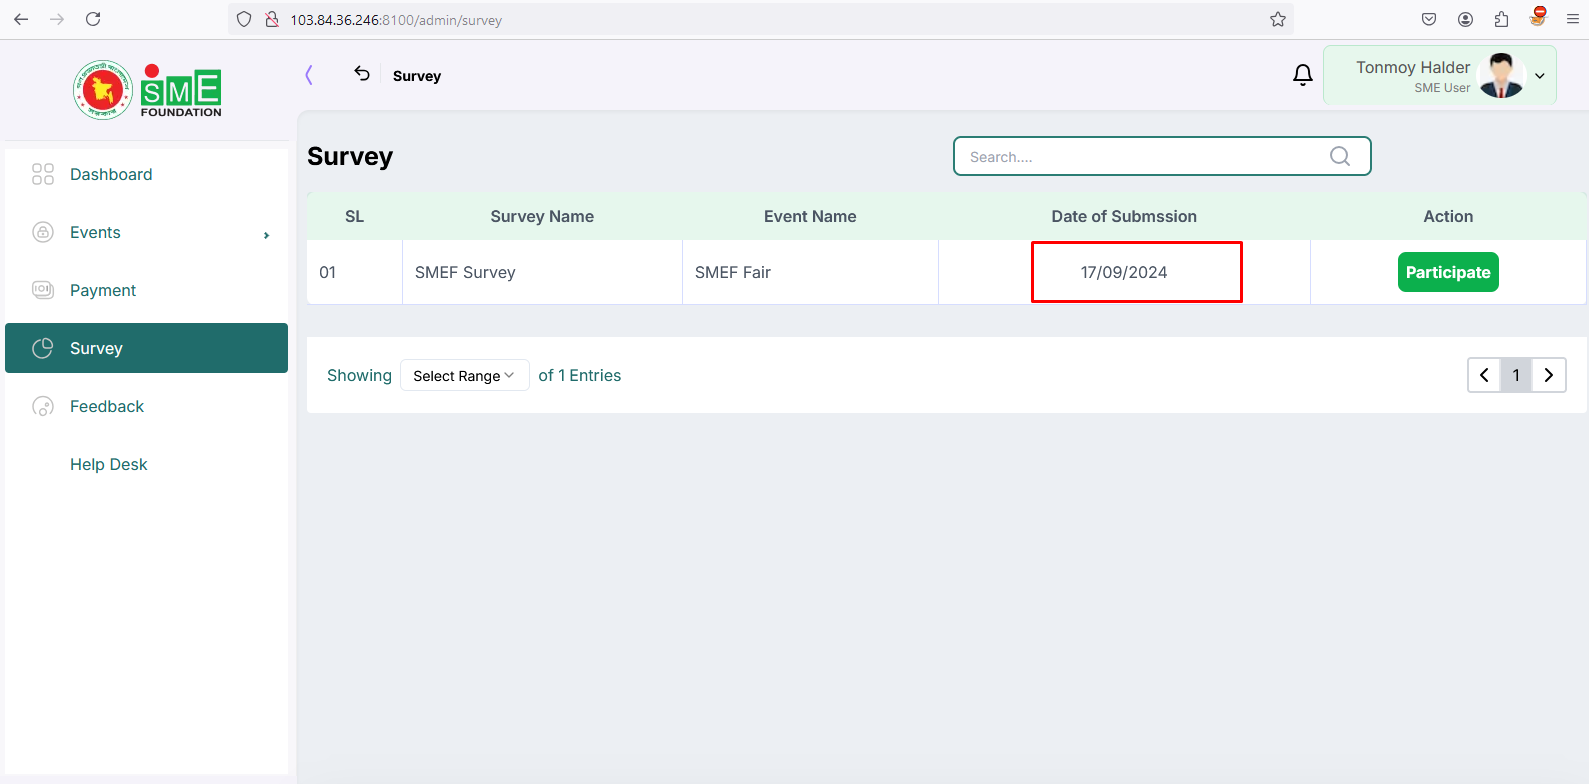Viewport: 1589px width, 784px height.
Task: Click the Action column header
Action: [x=1448, y=216]
